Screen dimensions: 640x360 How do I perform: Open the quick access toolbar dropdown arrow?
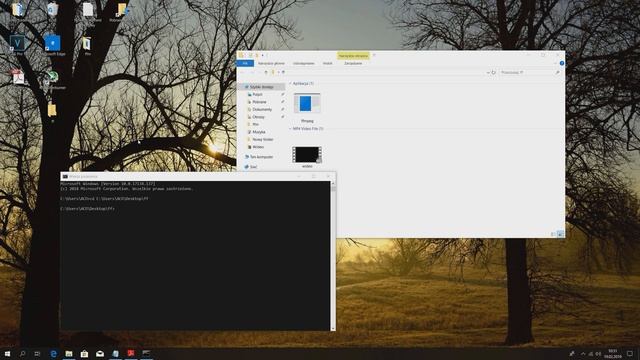pyautogui.click(x=263, y=55)
